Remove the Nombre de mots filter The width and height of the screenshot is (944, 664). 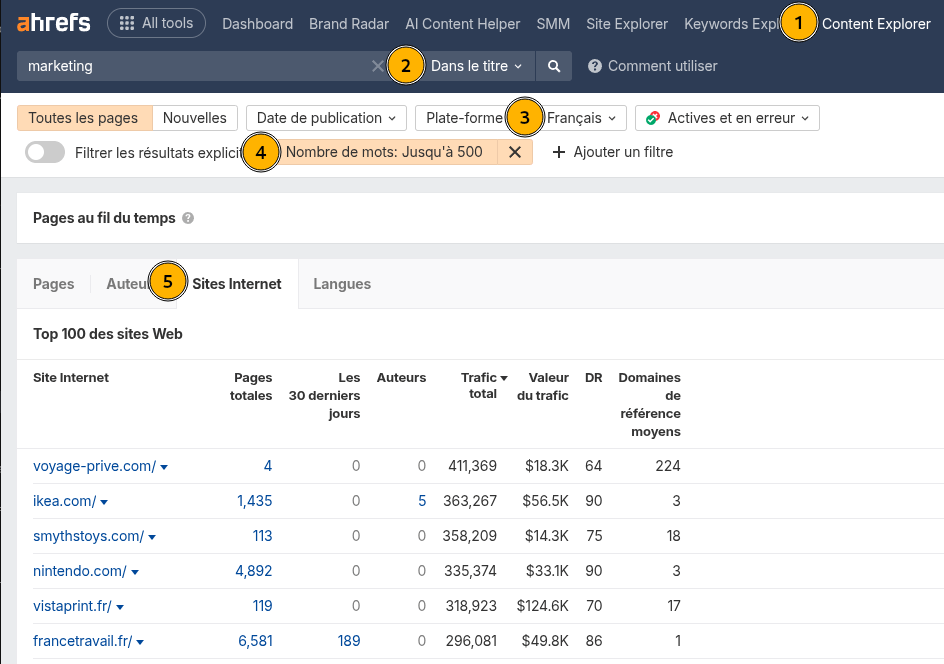click(x=516, y=152)
